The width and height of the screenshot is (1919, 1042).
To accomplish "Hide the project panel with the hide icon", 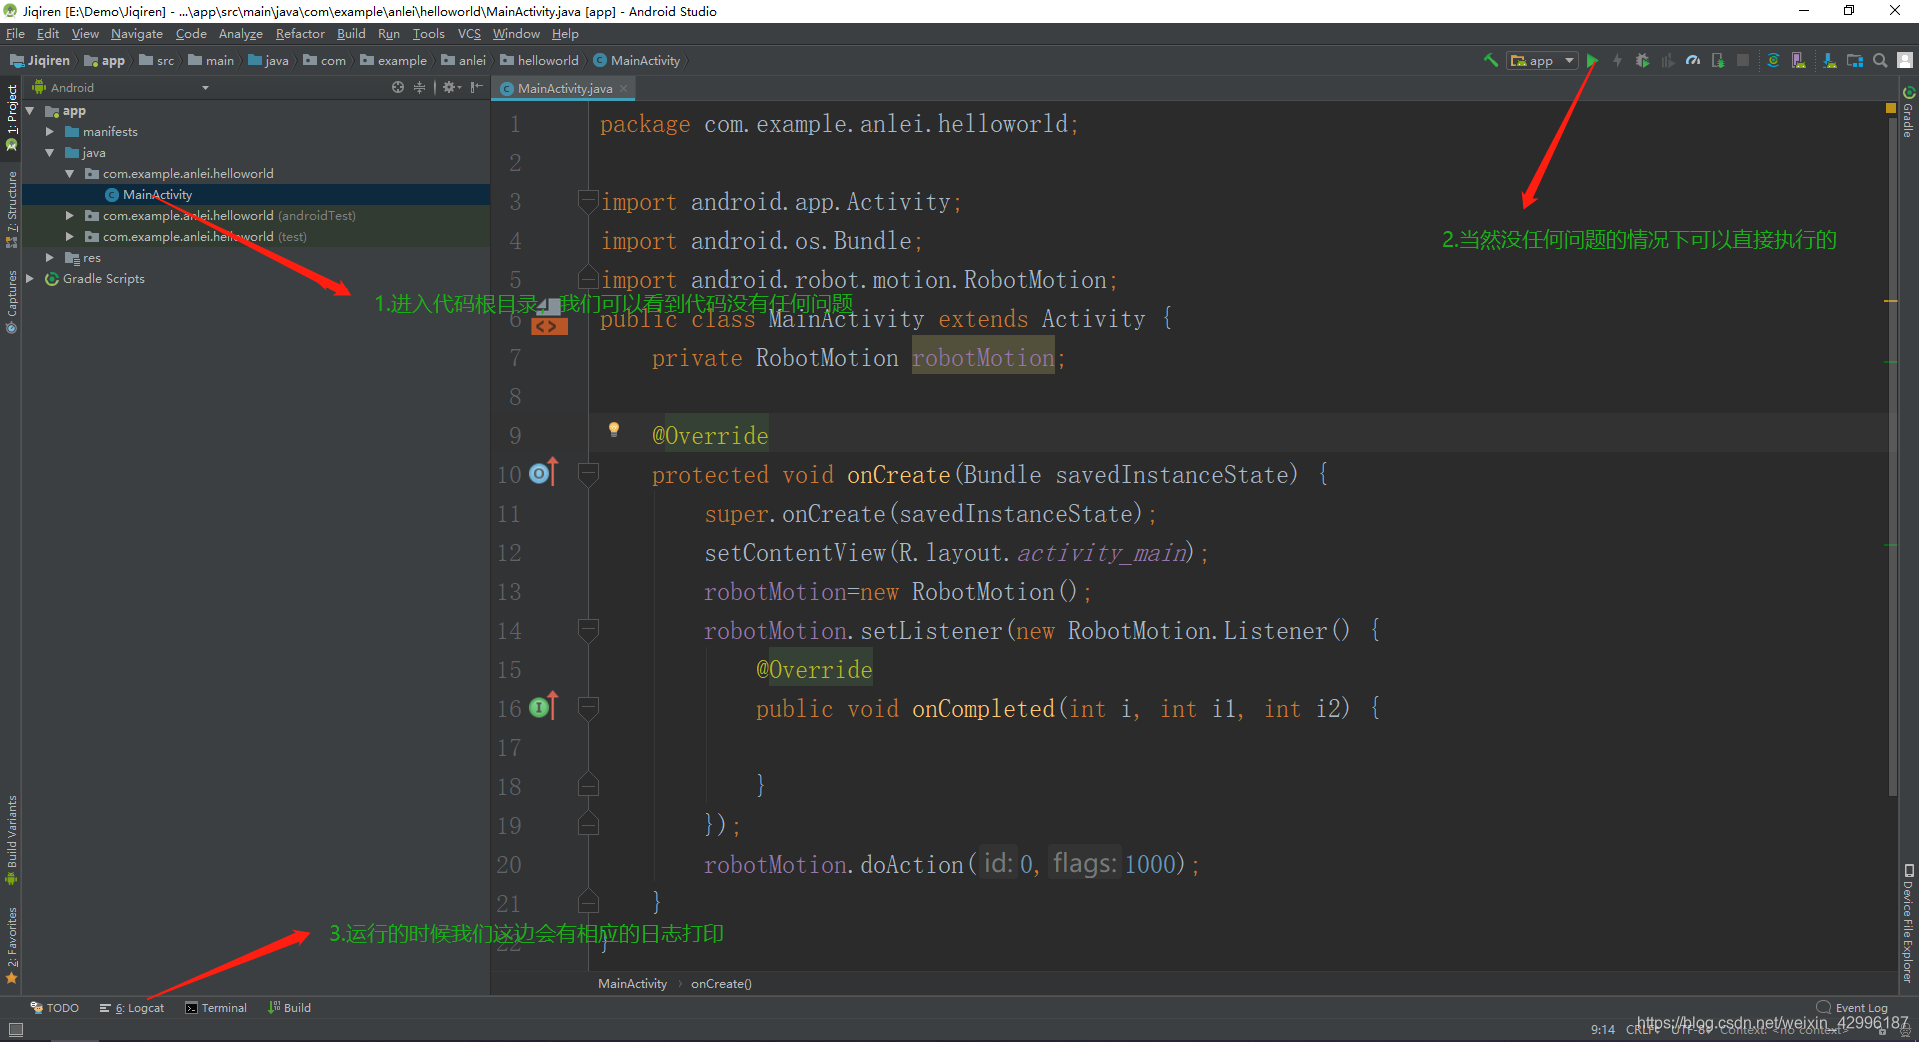I will [x=477, y=88].
